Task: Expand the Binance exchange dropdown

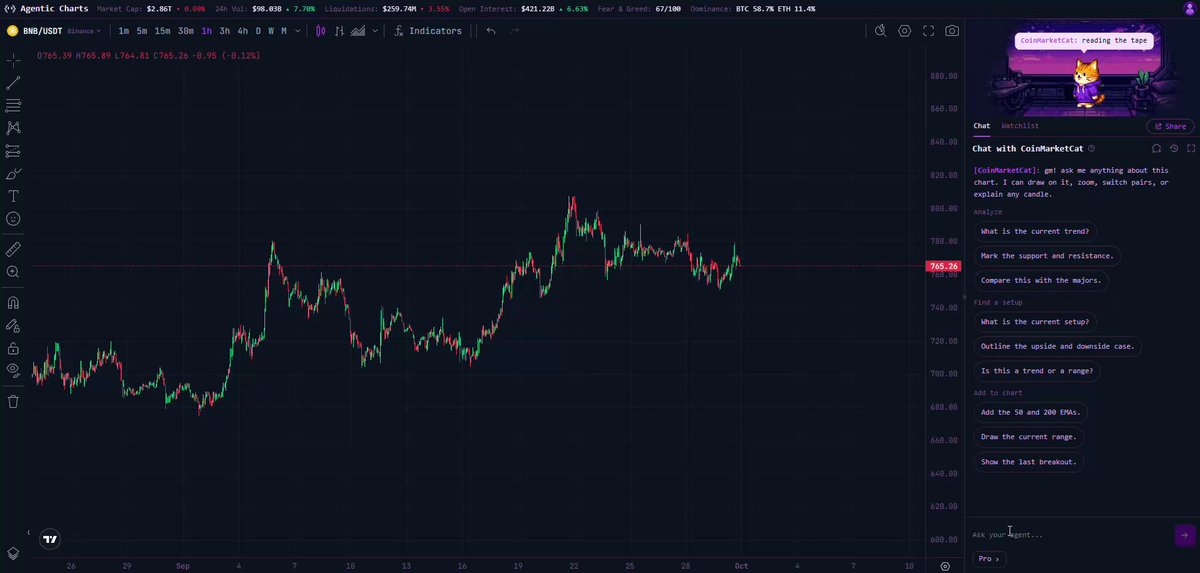Action: pos(84,31)
